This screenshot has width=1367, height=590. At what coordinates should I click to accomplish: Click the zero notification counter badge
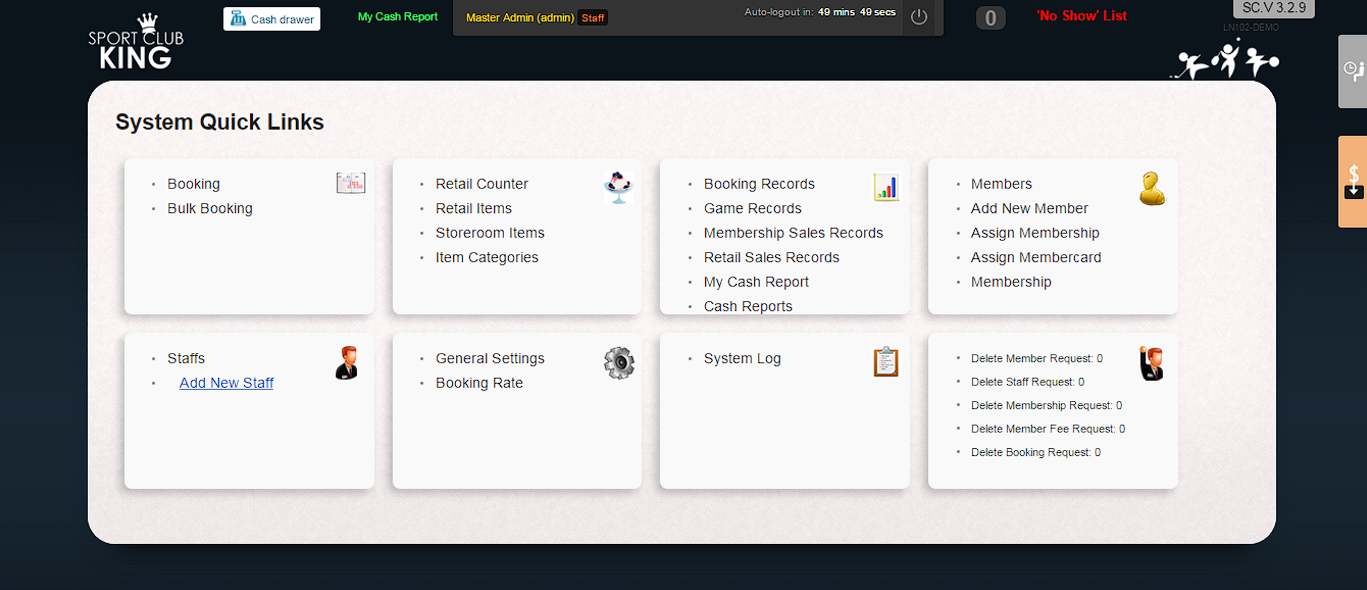tap(990, 18)
